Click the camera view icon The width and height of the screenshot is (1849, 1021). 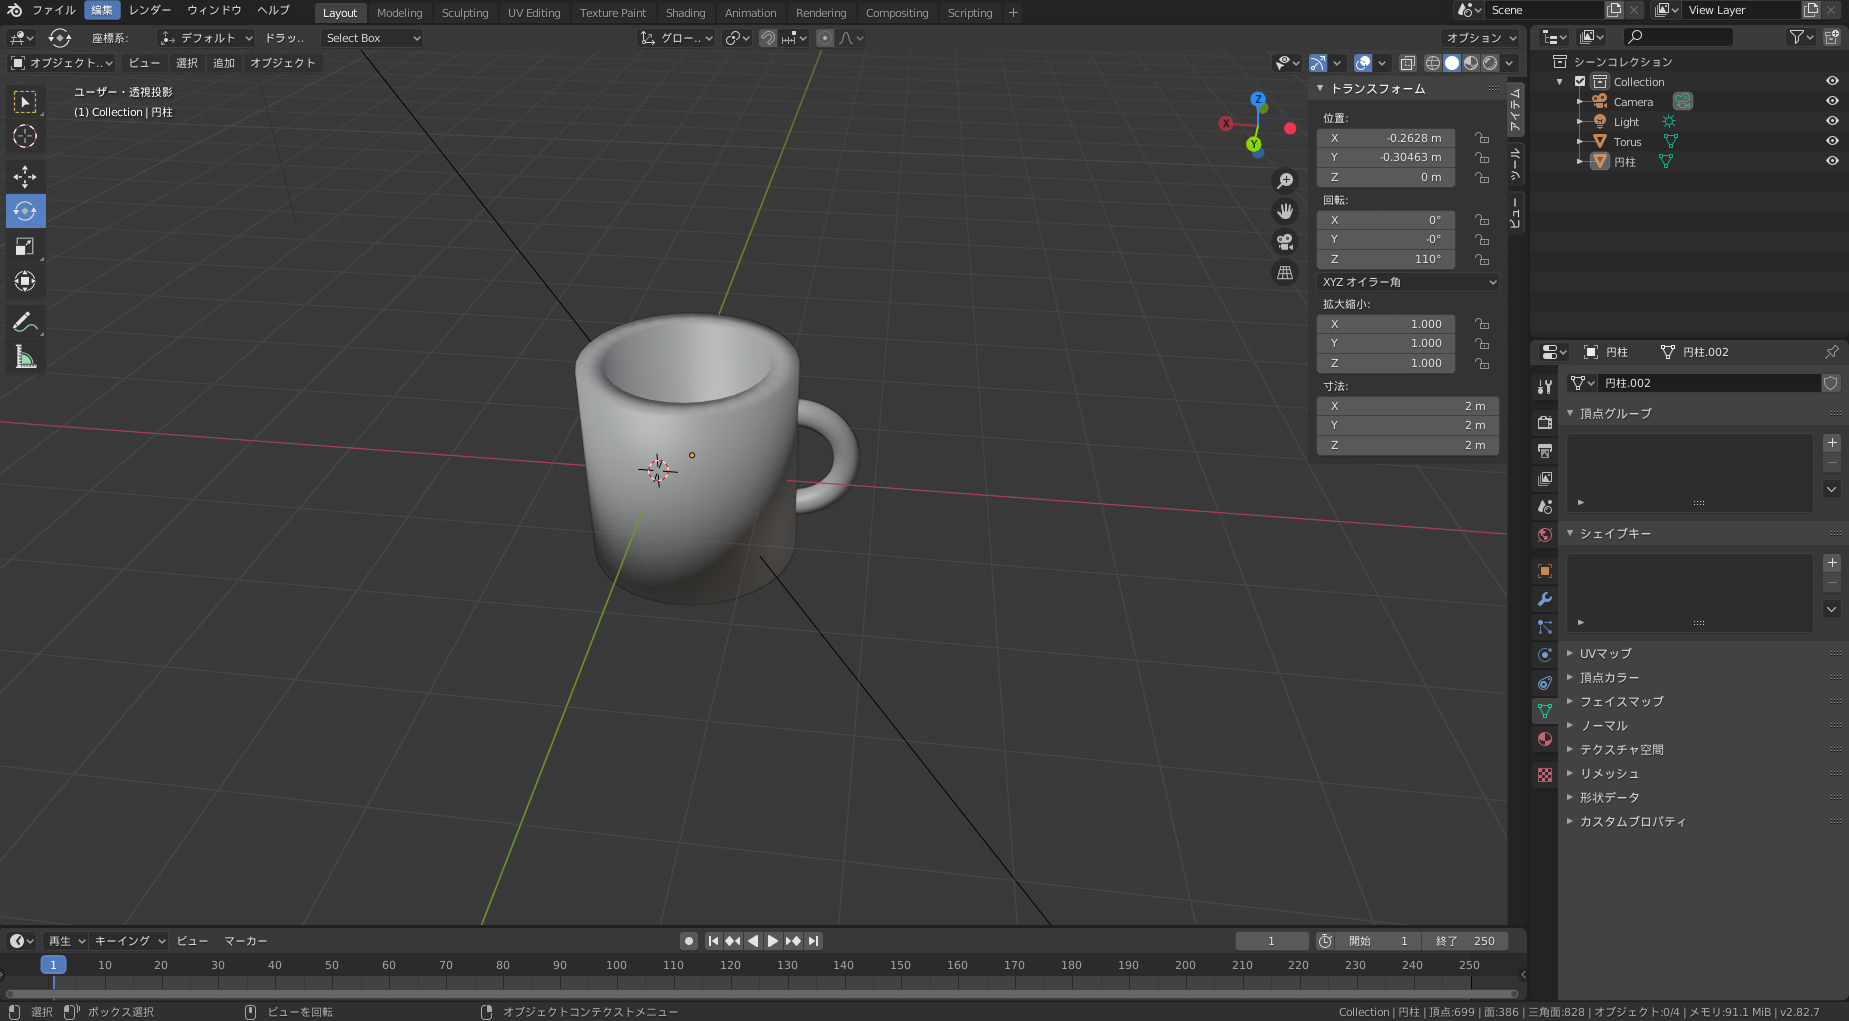1285,242
